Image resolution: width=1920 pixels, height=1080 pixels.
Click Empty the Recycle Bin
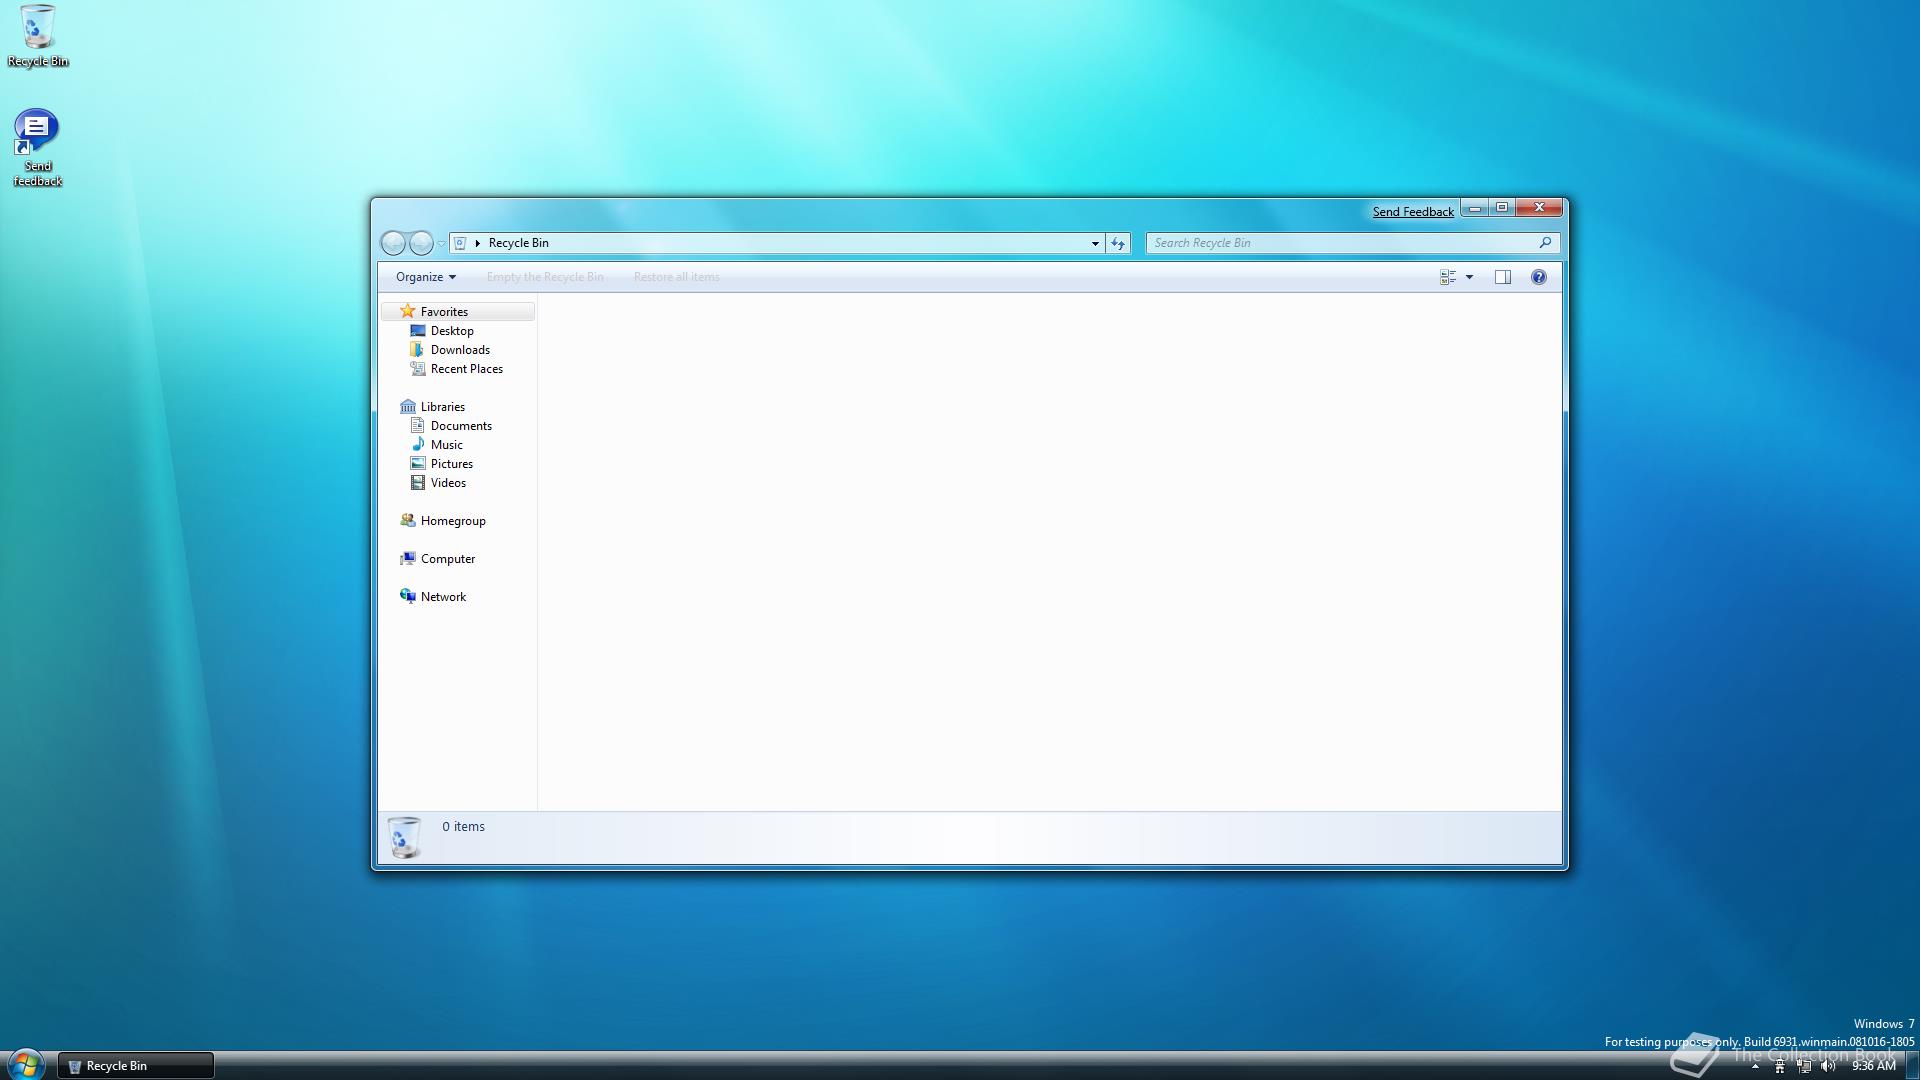click(x=545, y=277)
